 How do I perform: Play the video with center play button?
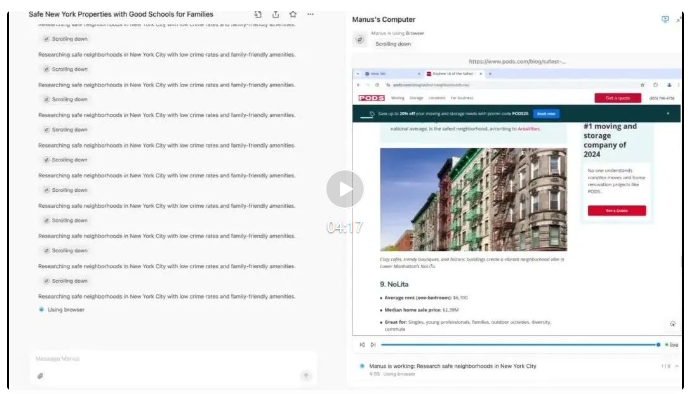click(345, 189)
